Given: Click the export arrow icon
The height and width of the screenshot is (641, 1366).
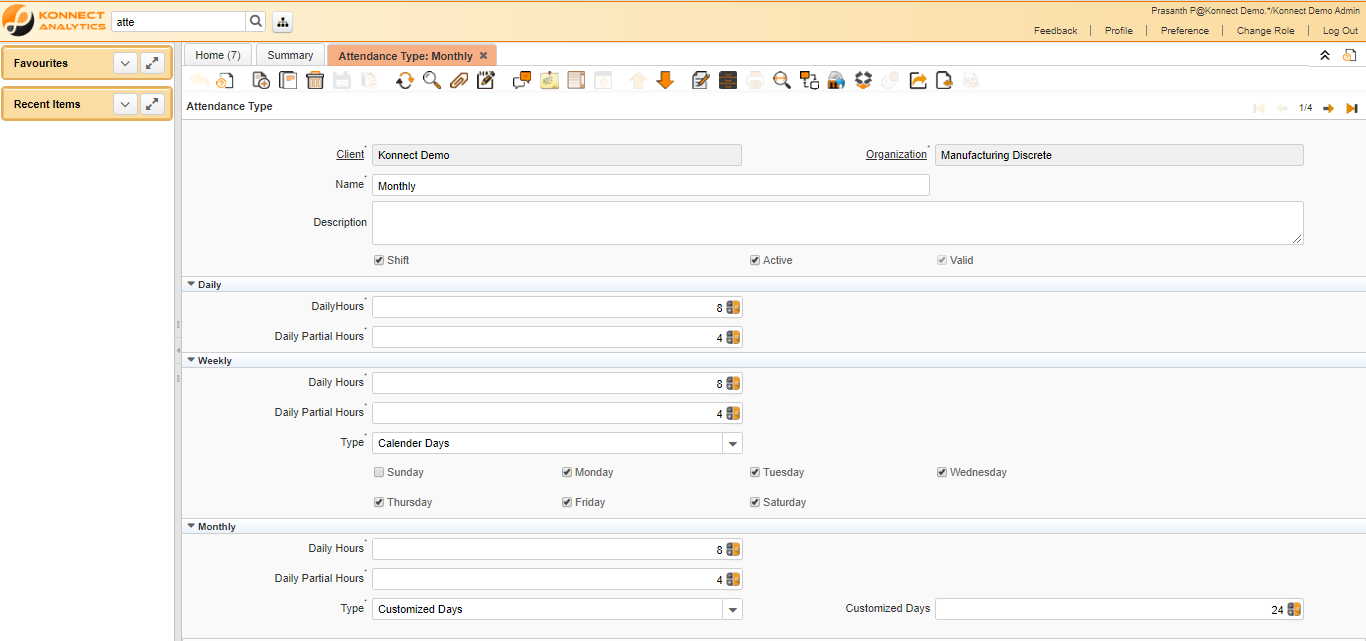Looking at the screenshot, I should [x=918, y=80].
